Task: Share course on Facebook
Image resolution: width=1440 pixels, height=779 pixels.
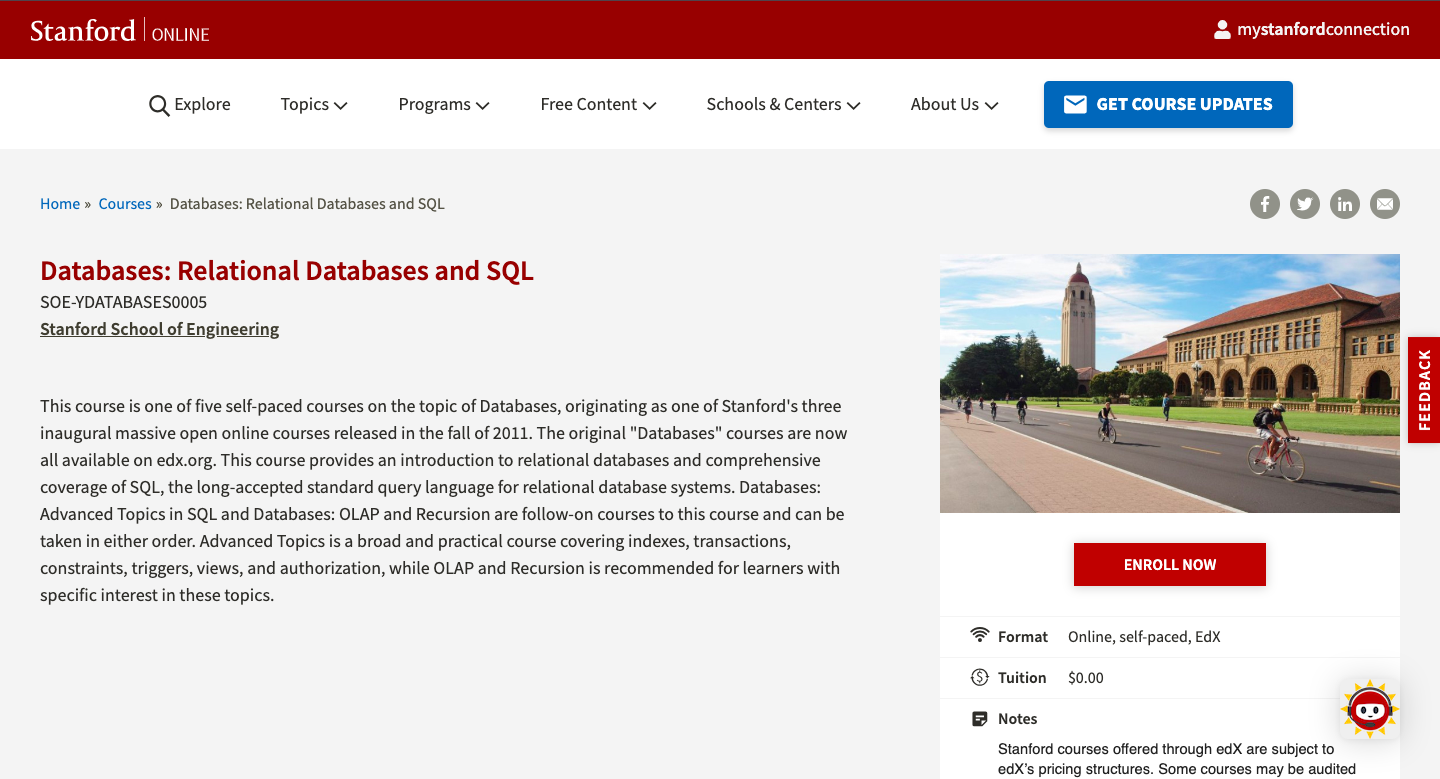Action: [1265, 204]
